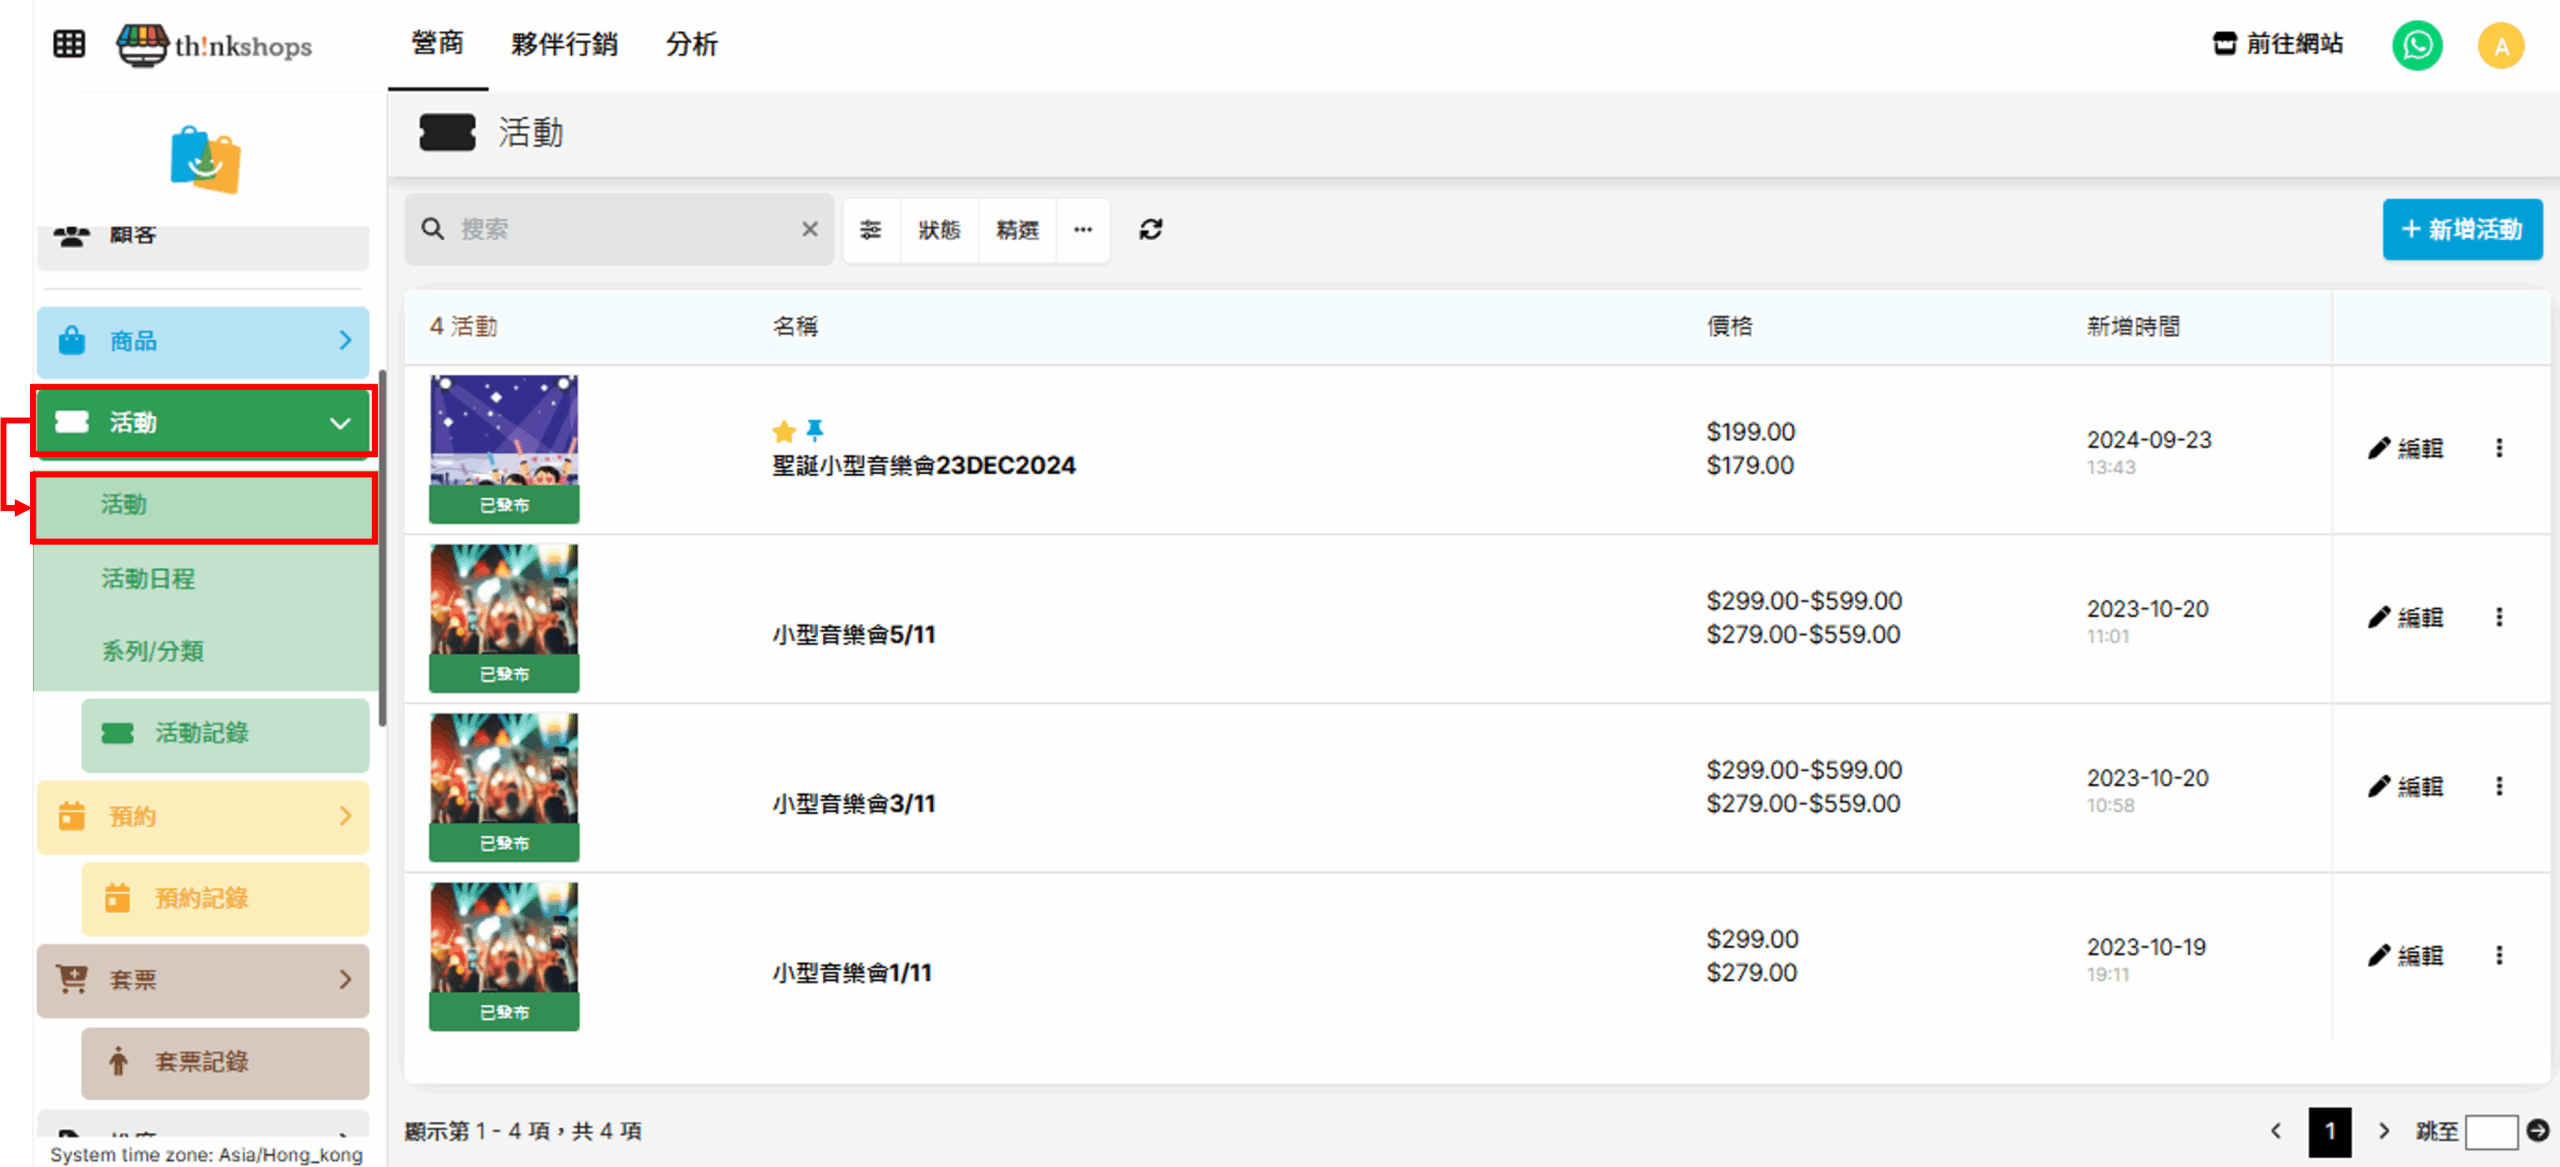The width and height of the screenshot is (2560, 1167).
Task: Click the go-to-page arrow icon
Action: tap(2537, 1130)
